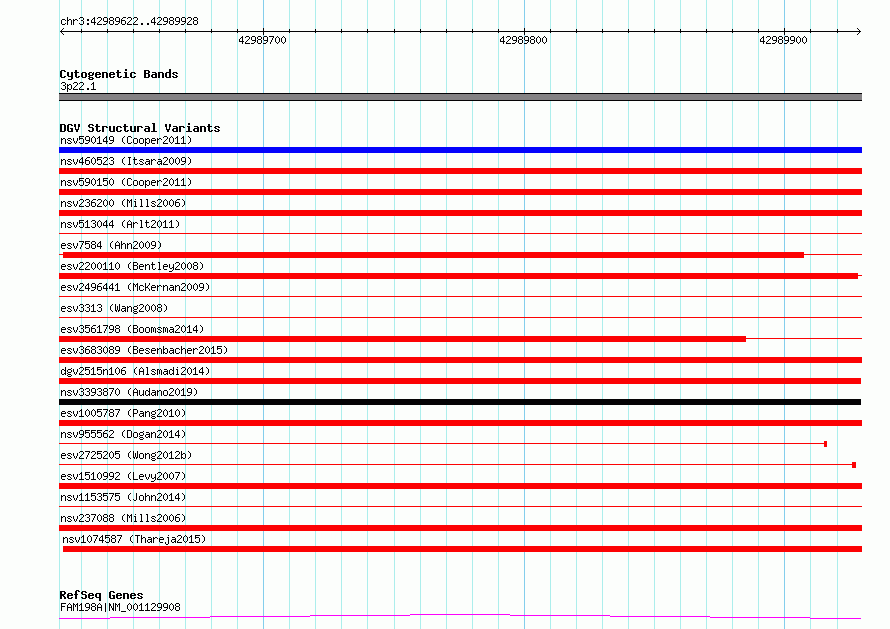Open variant esv3683089 (Besenbacher2015) label
Image resolution: width=890 pixels, height=629 pixels.
[x=144, y=350]
